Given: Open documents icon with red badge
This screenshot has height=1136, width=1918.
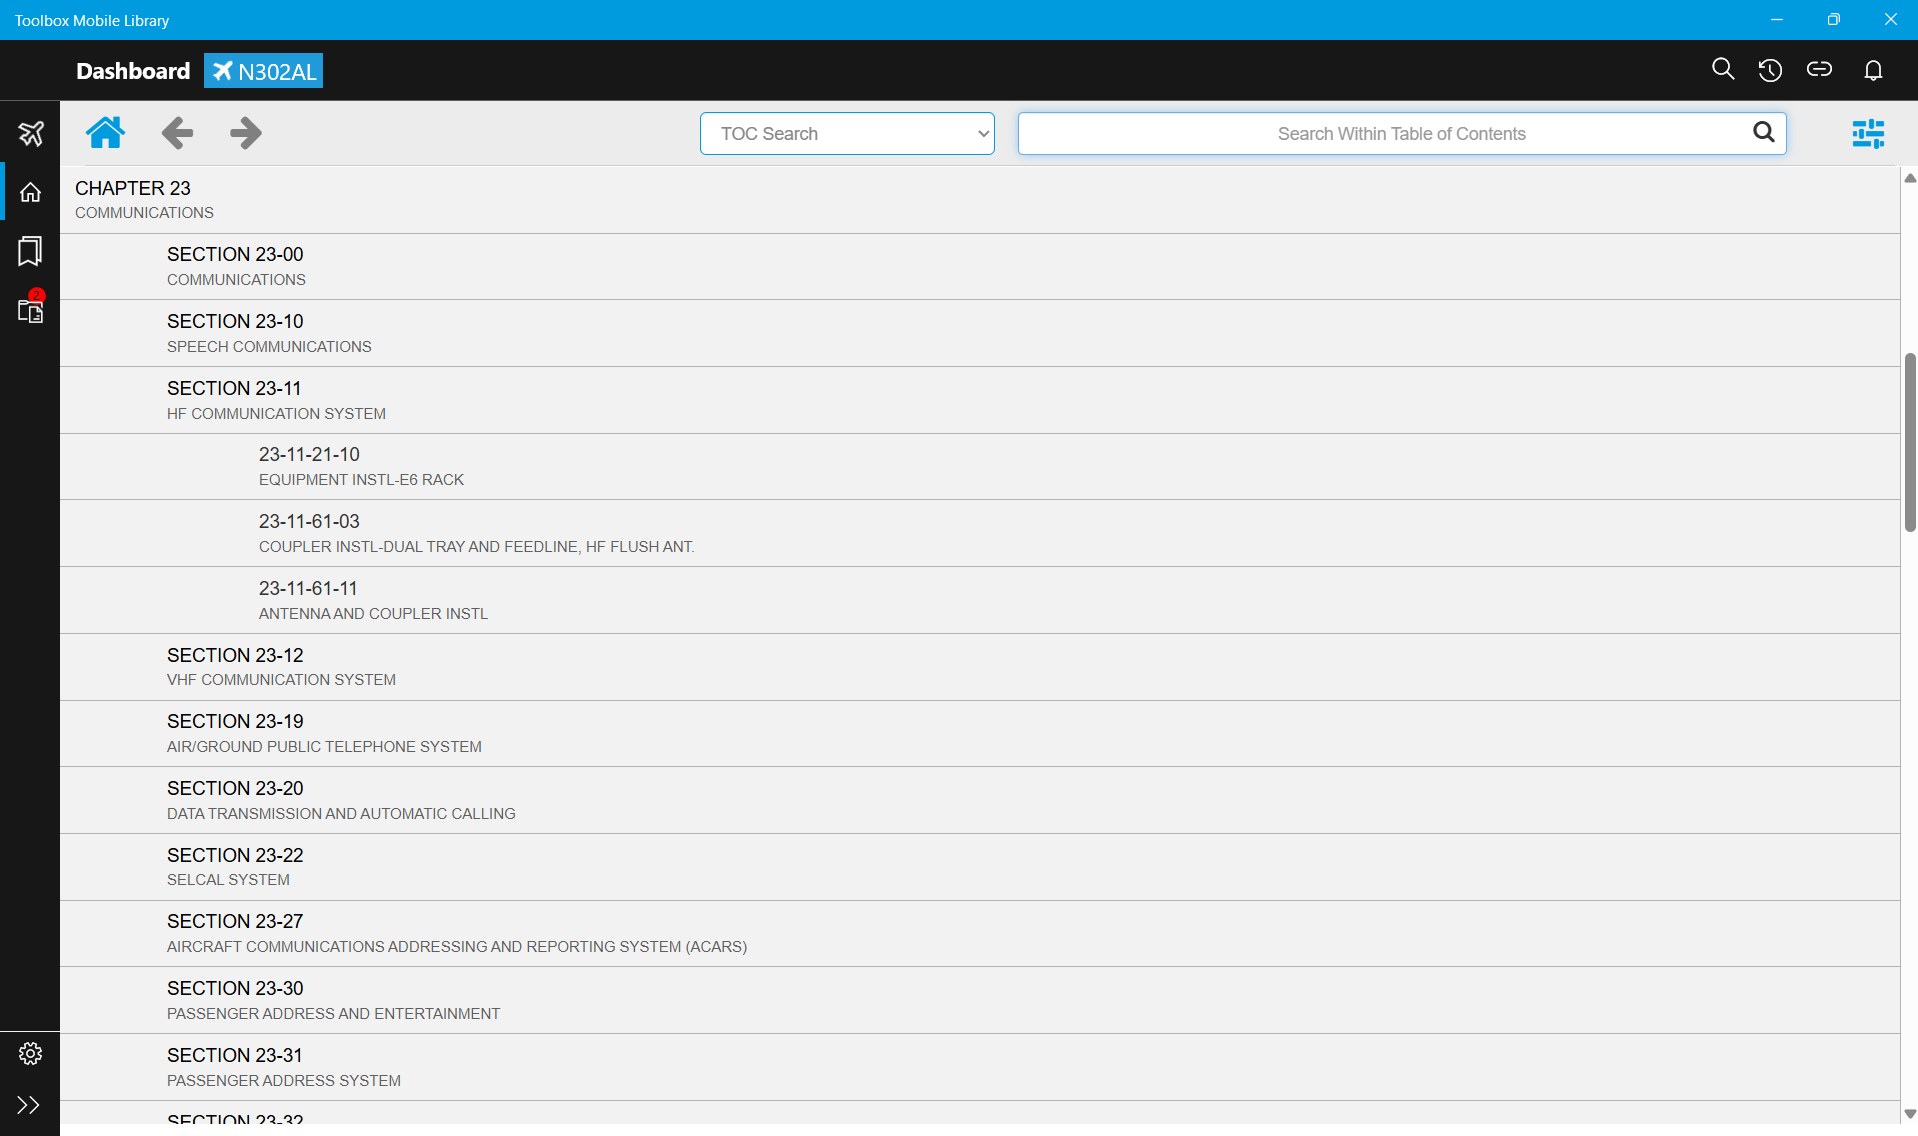Looking at the screenshot, I should (x=30, y=308).
